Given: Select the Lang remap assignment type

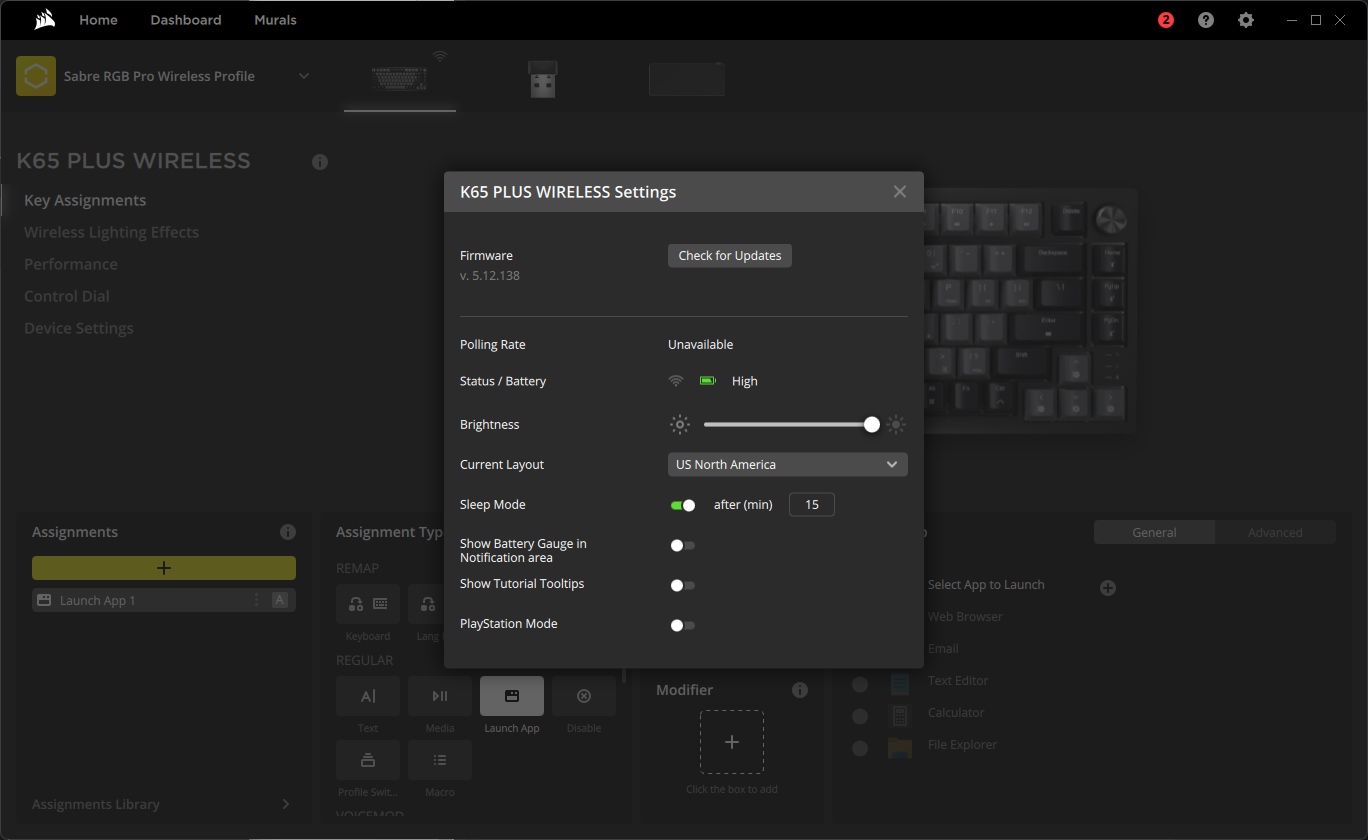Looking at the screenshot, I should coord(427,604).
